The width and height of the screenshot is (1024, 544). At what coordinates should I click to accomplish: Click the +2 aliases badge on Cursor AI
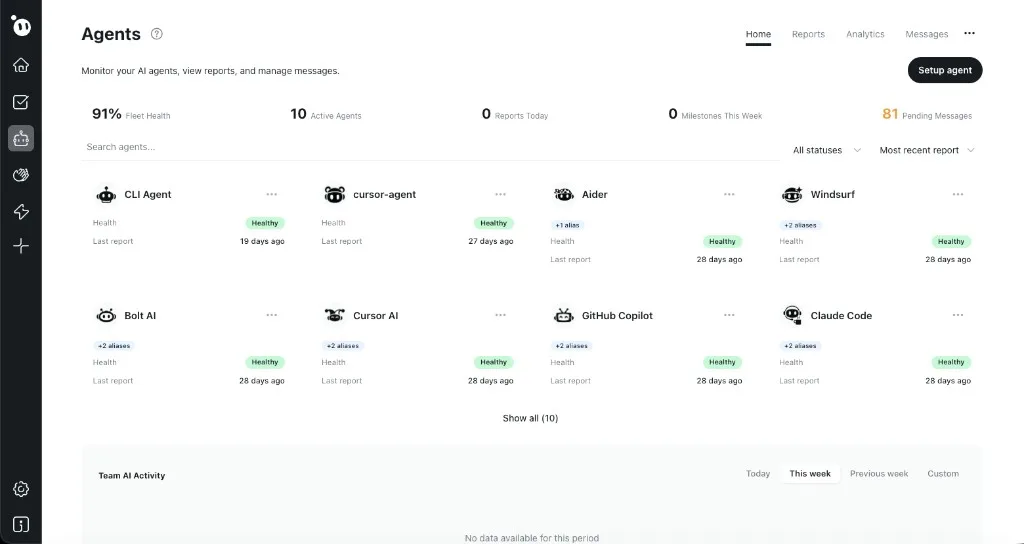[343, 346]
